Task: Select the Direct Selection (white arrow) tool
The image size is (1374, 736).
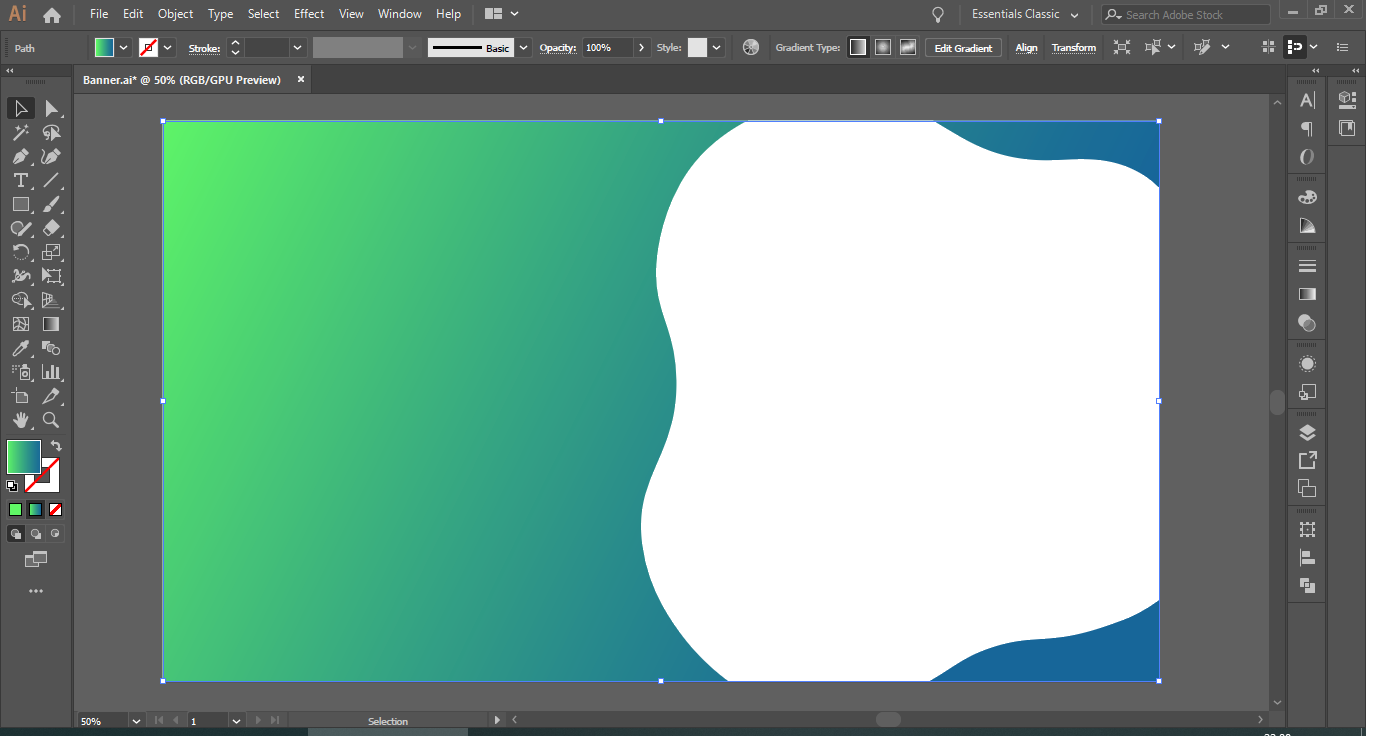Action: pyautogui.click(x=52, y=108)
